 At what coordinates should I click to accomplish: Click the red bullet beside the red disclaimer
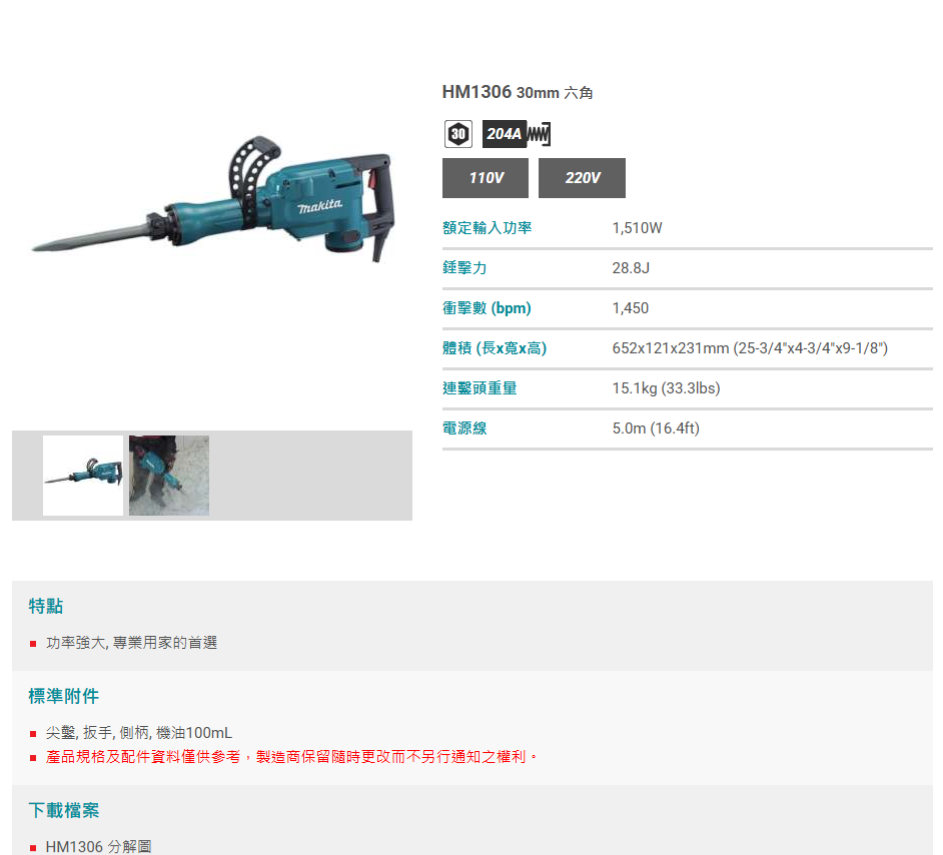point(33,758)
